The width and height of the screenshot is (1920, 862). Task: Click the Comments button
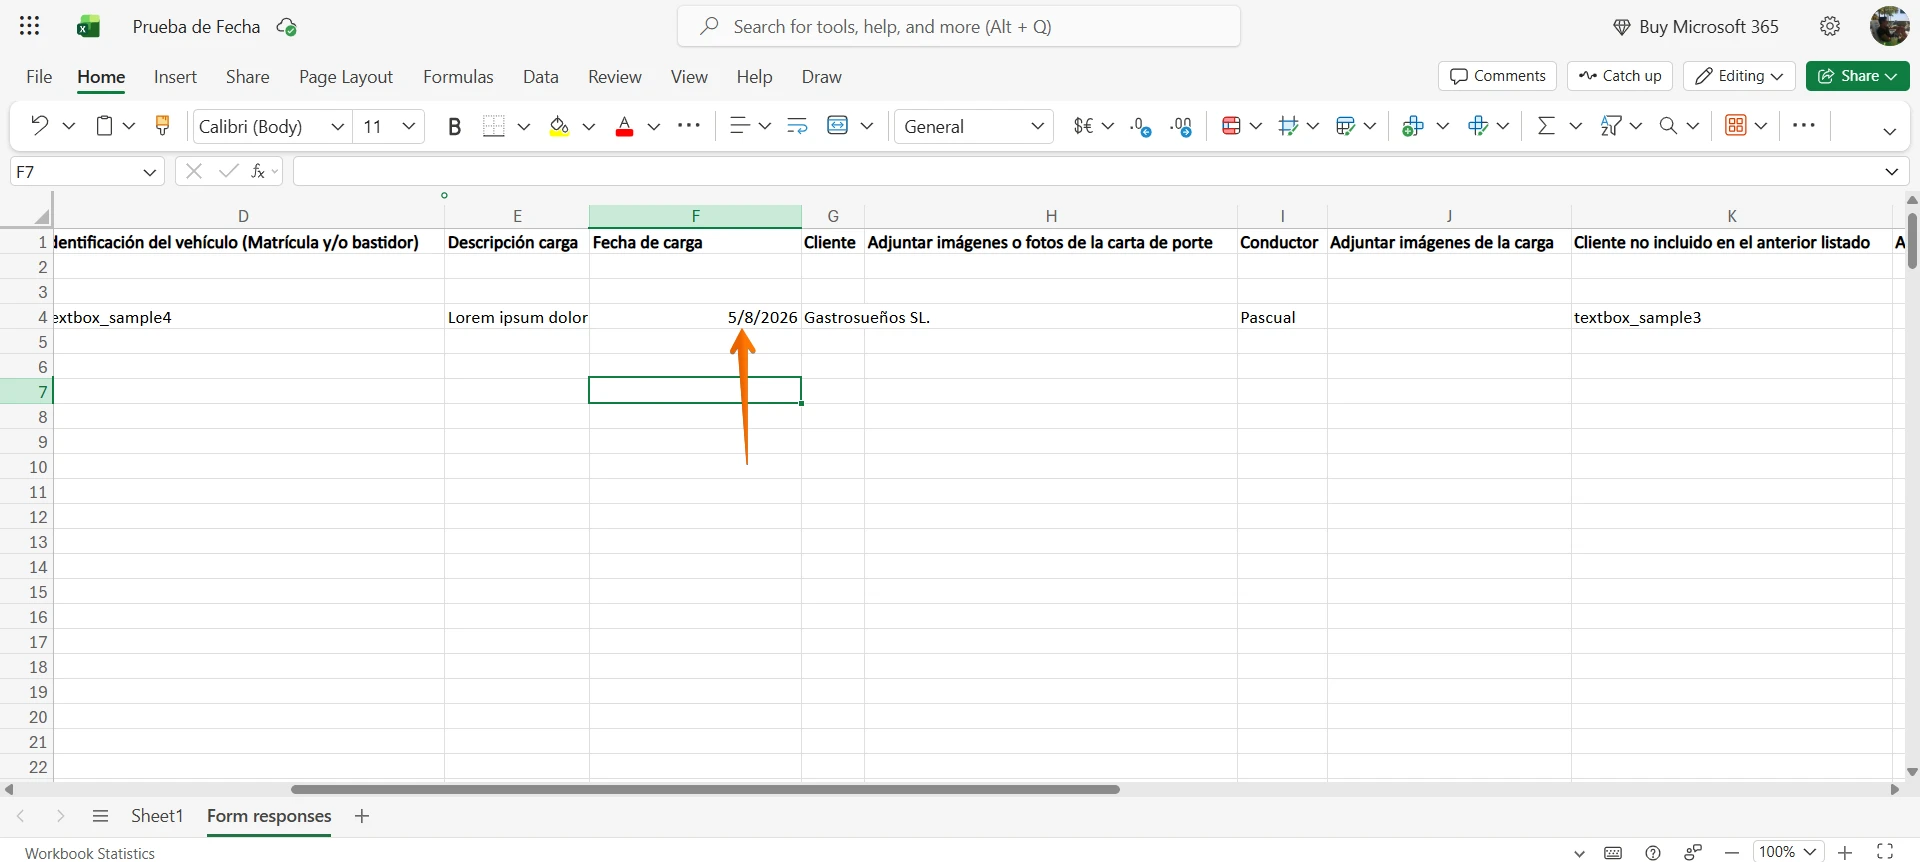click(1497, 76)
